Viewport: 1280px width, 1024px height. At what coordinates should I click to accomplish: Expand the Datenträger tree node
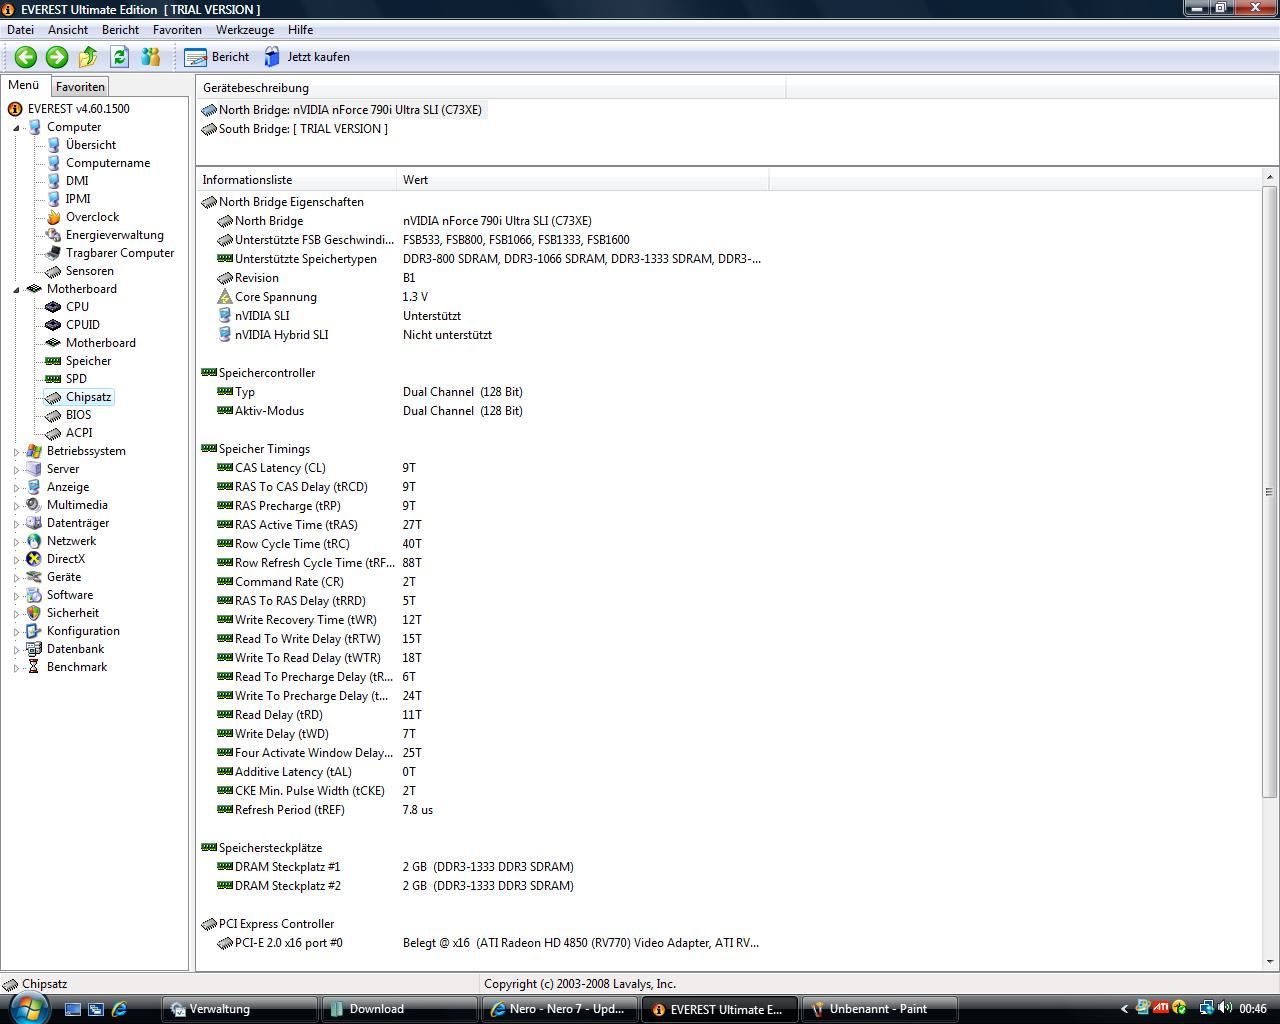point(16,524)
